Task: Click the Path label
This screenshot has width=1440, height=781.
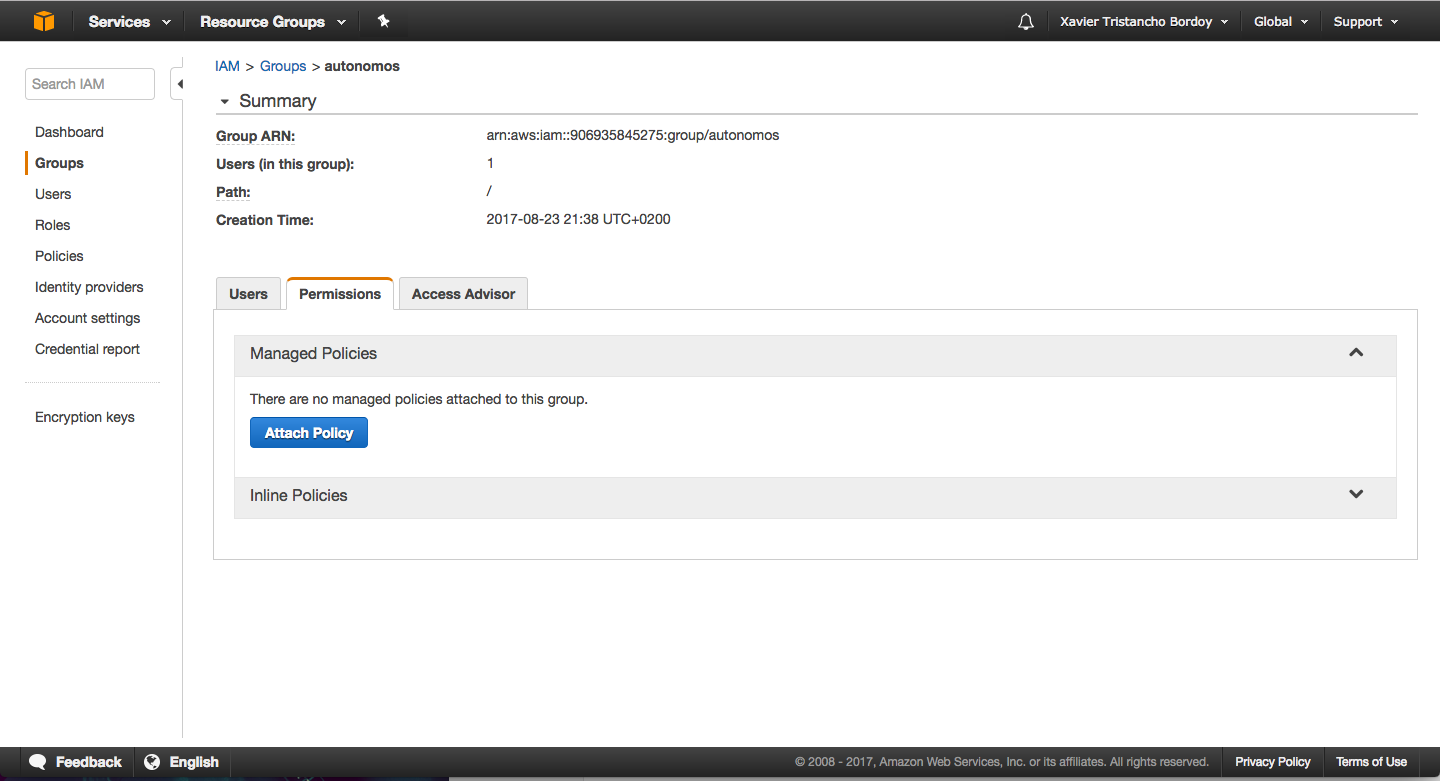Action: pos(233,192)
